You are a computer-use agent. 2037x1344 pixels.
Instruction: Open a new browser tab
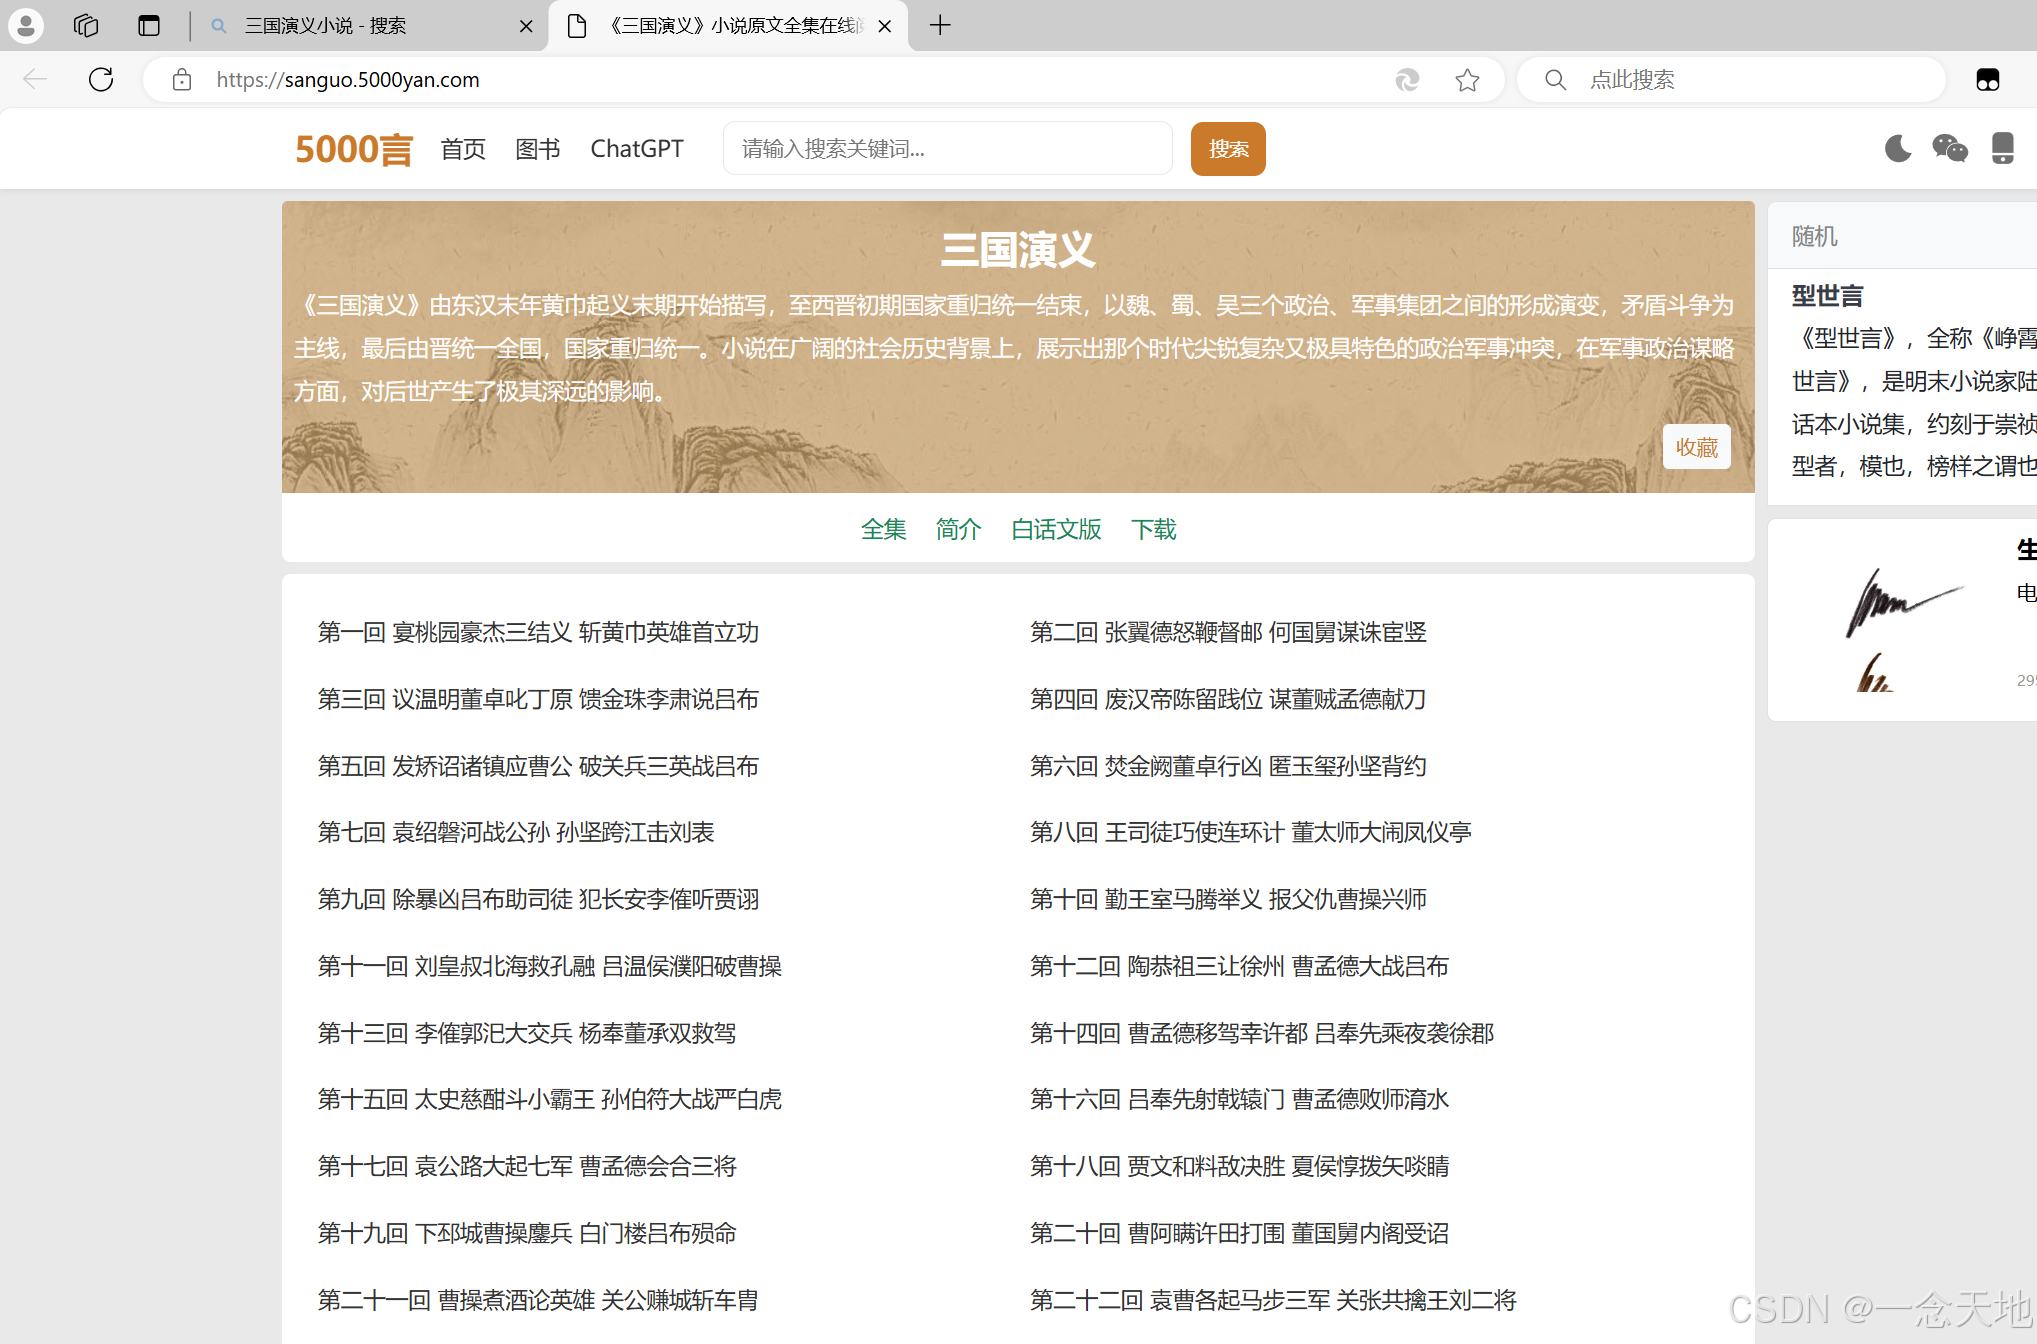tap(940, 26)
